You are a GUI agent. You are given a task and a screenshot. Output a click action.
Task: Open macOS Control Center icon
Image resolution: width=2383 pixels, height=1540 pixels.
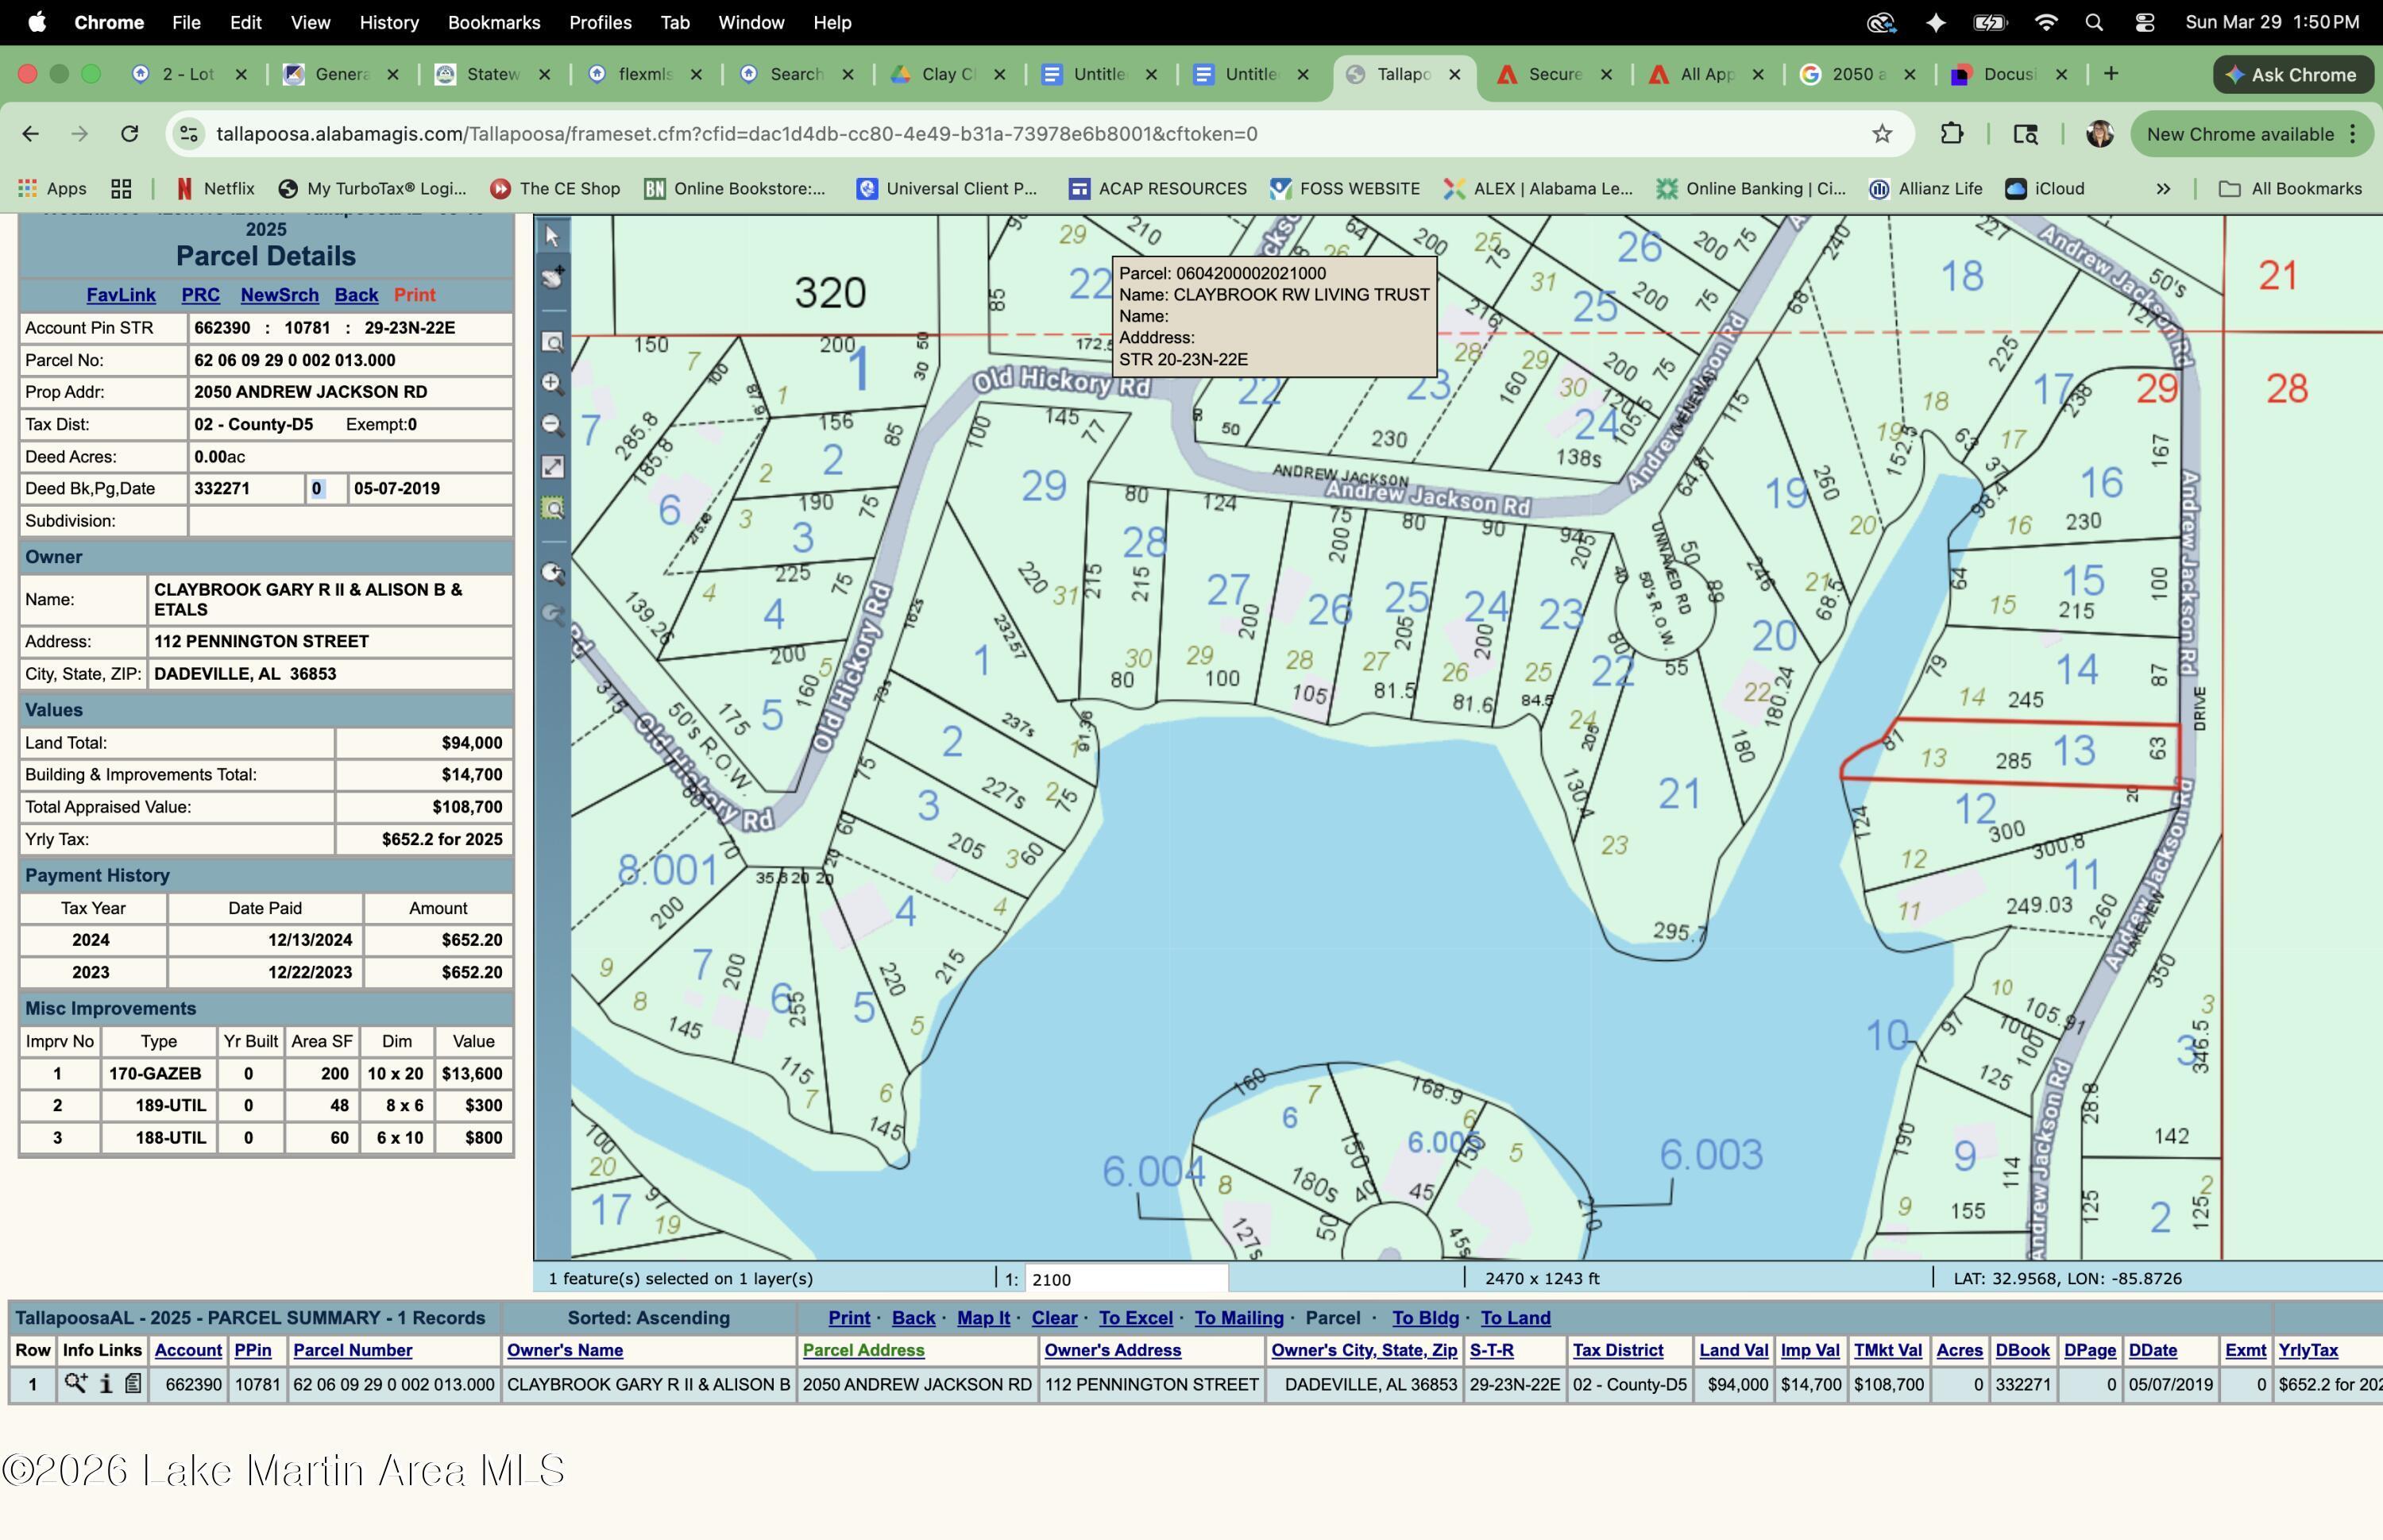tap(2144, 22)
